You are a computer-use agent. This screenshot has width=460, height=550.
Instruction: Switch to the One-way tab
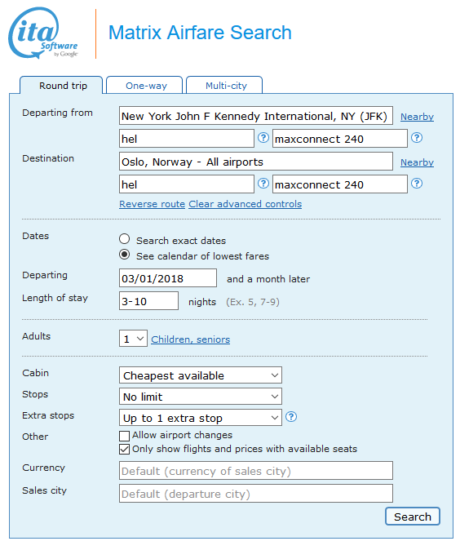[x=145, y=85]
